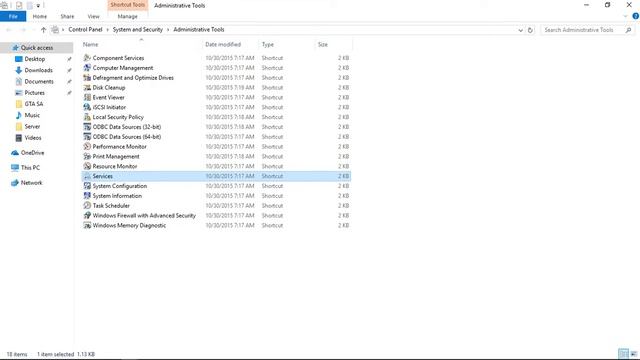Switch to details view in status bar

[x=623, y=354]
